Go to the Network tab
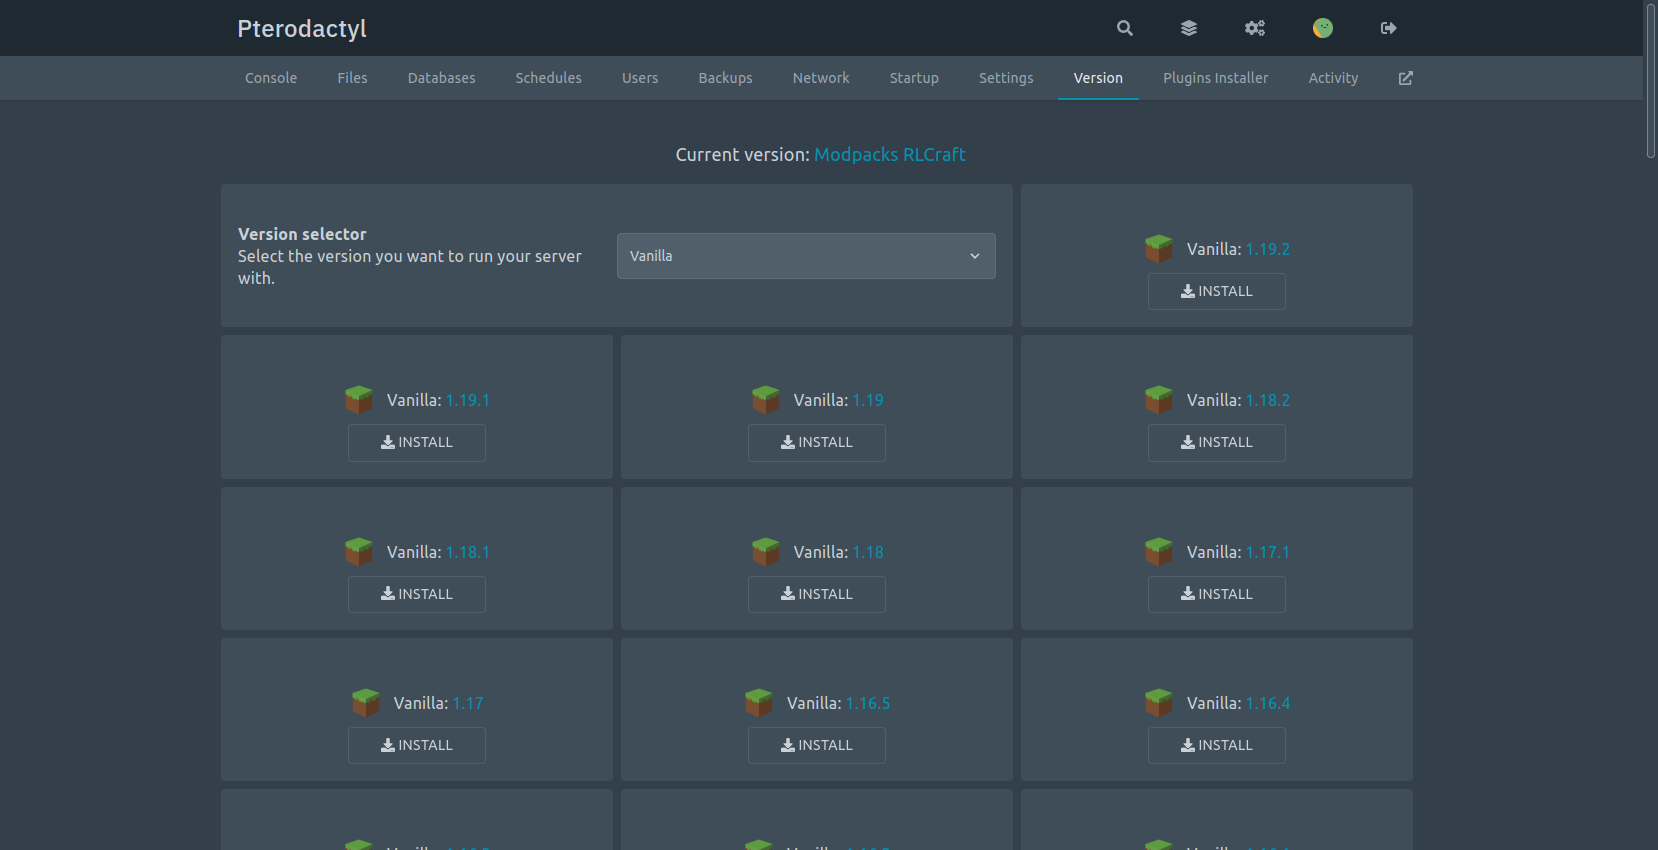Viewport: 1658px width, 850px height. pyautogui.click(x=821, y=78)
